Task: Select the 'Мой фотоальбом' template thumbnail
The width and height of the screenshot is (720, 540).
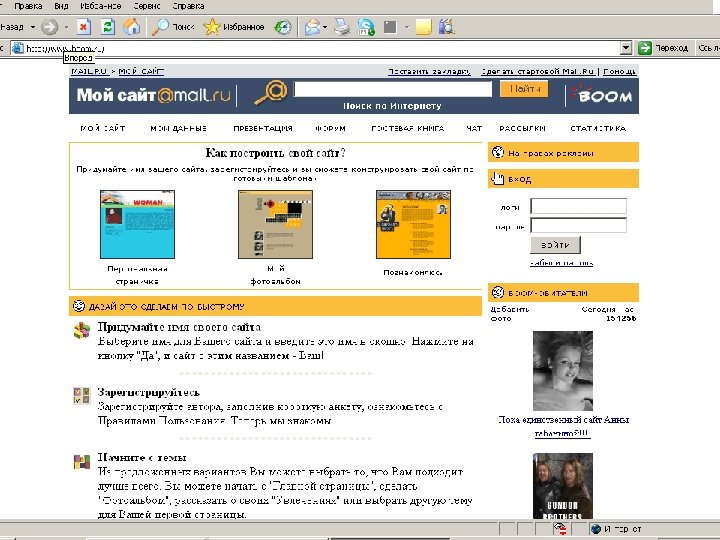Action: click(x=275, y=224)
